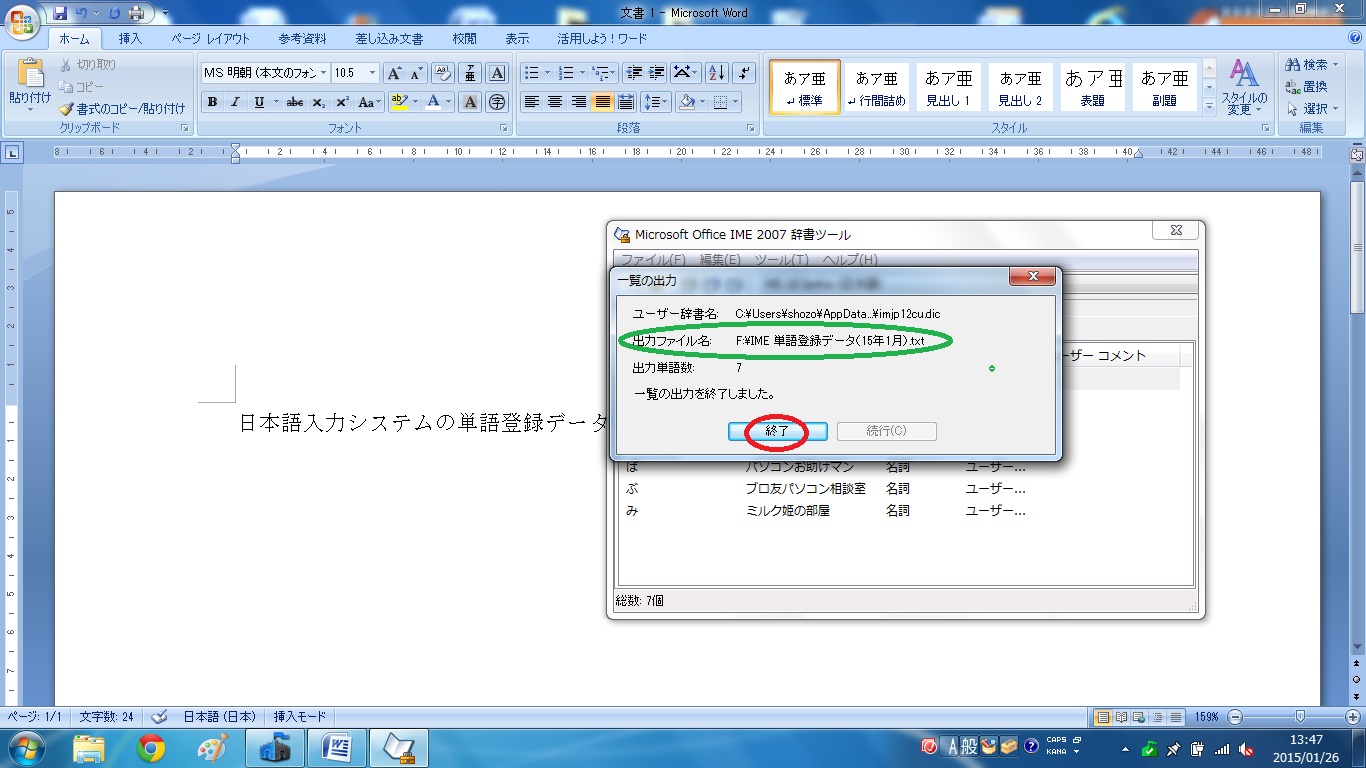Click the Align Right icon
Image resolution: width=1366 pixels, height=768 pixels.
click(579, 102)
